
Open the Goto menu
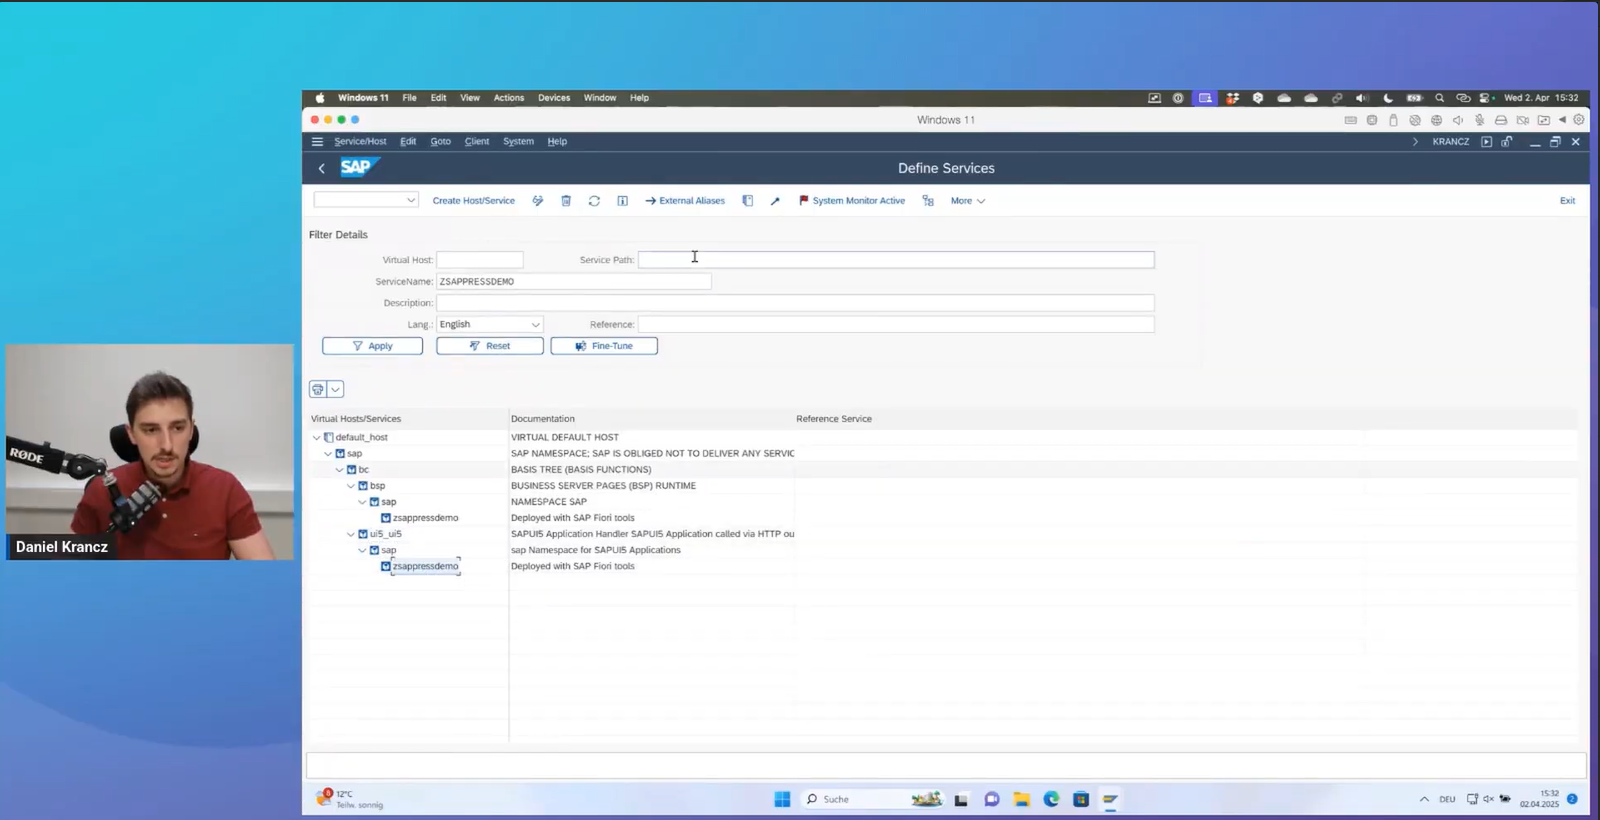click(x=440, y=142)
